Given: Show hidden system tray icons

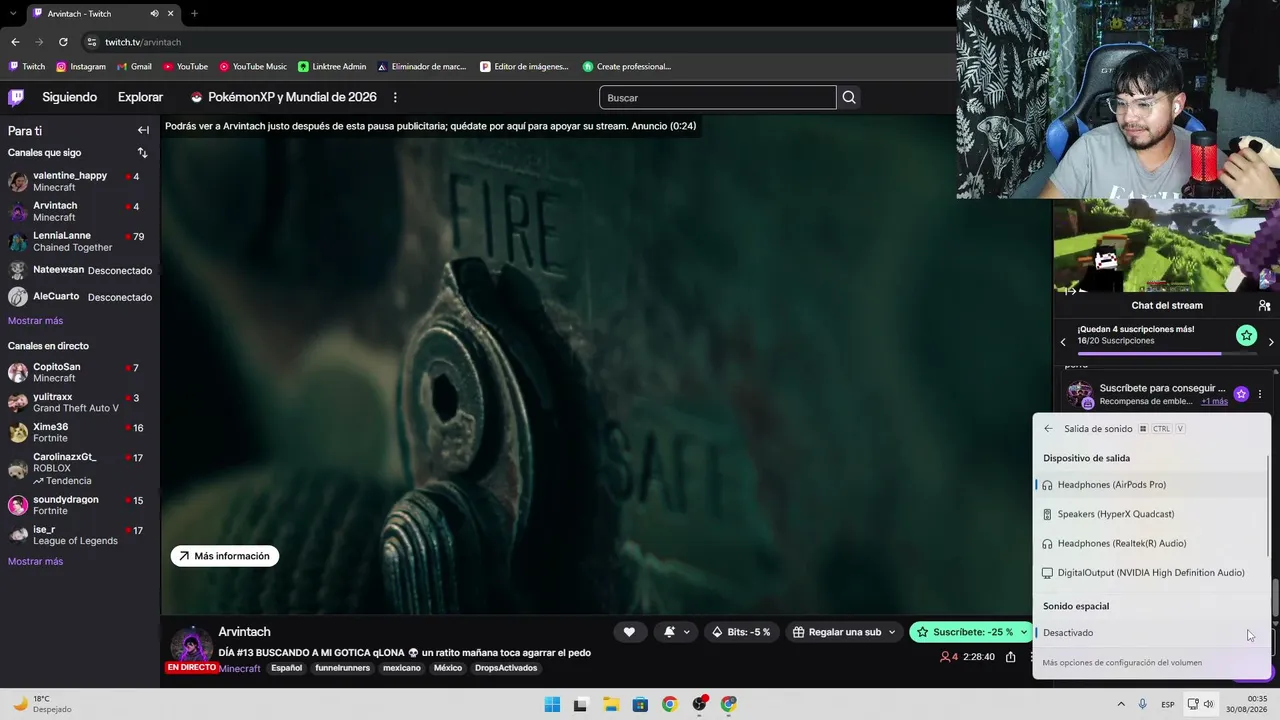Looking at the screenshot, I should [x=1120, y=704].
